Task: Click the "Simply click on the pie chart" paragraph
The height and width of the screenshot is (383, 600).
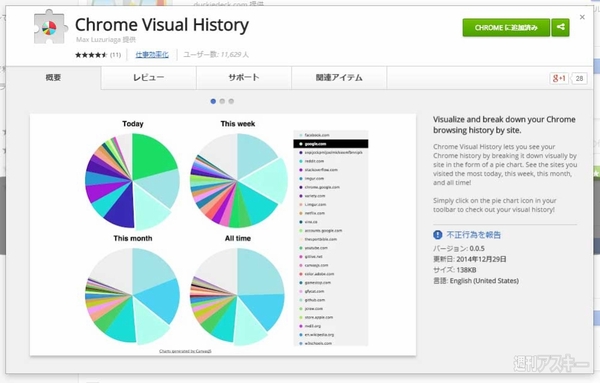Action: point(495,205)
